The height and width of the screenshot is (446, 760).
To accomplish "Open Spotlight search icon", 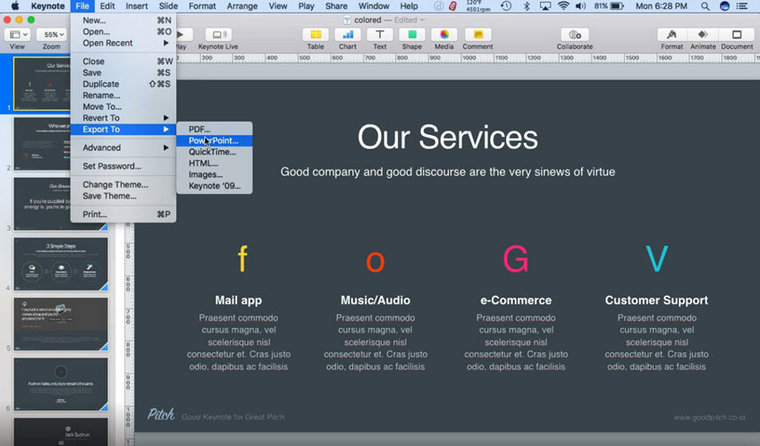I will coord(705,6).
